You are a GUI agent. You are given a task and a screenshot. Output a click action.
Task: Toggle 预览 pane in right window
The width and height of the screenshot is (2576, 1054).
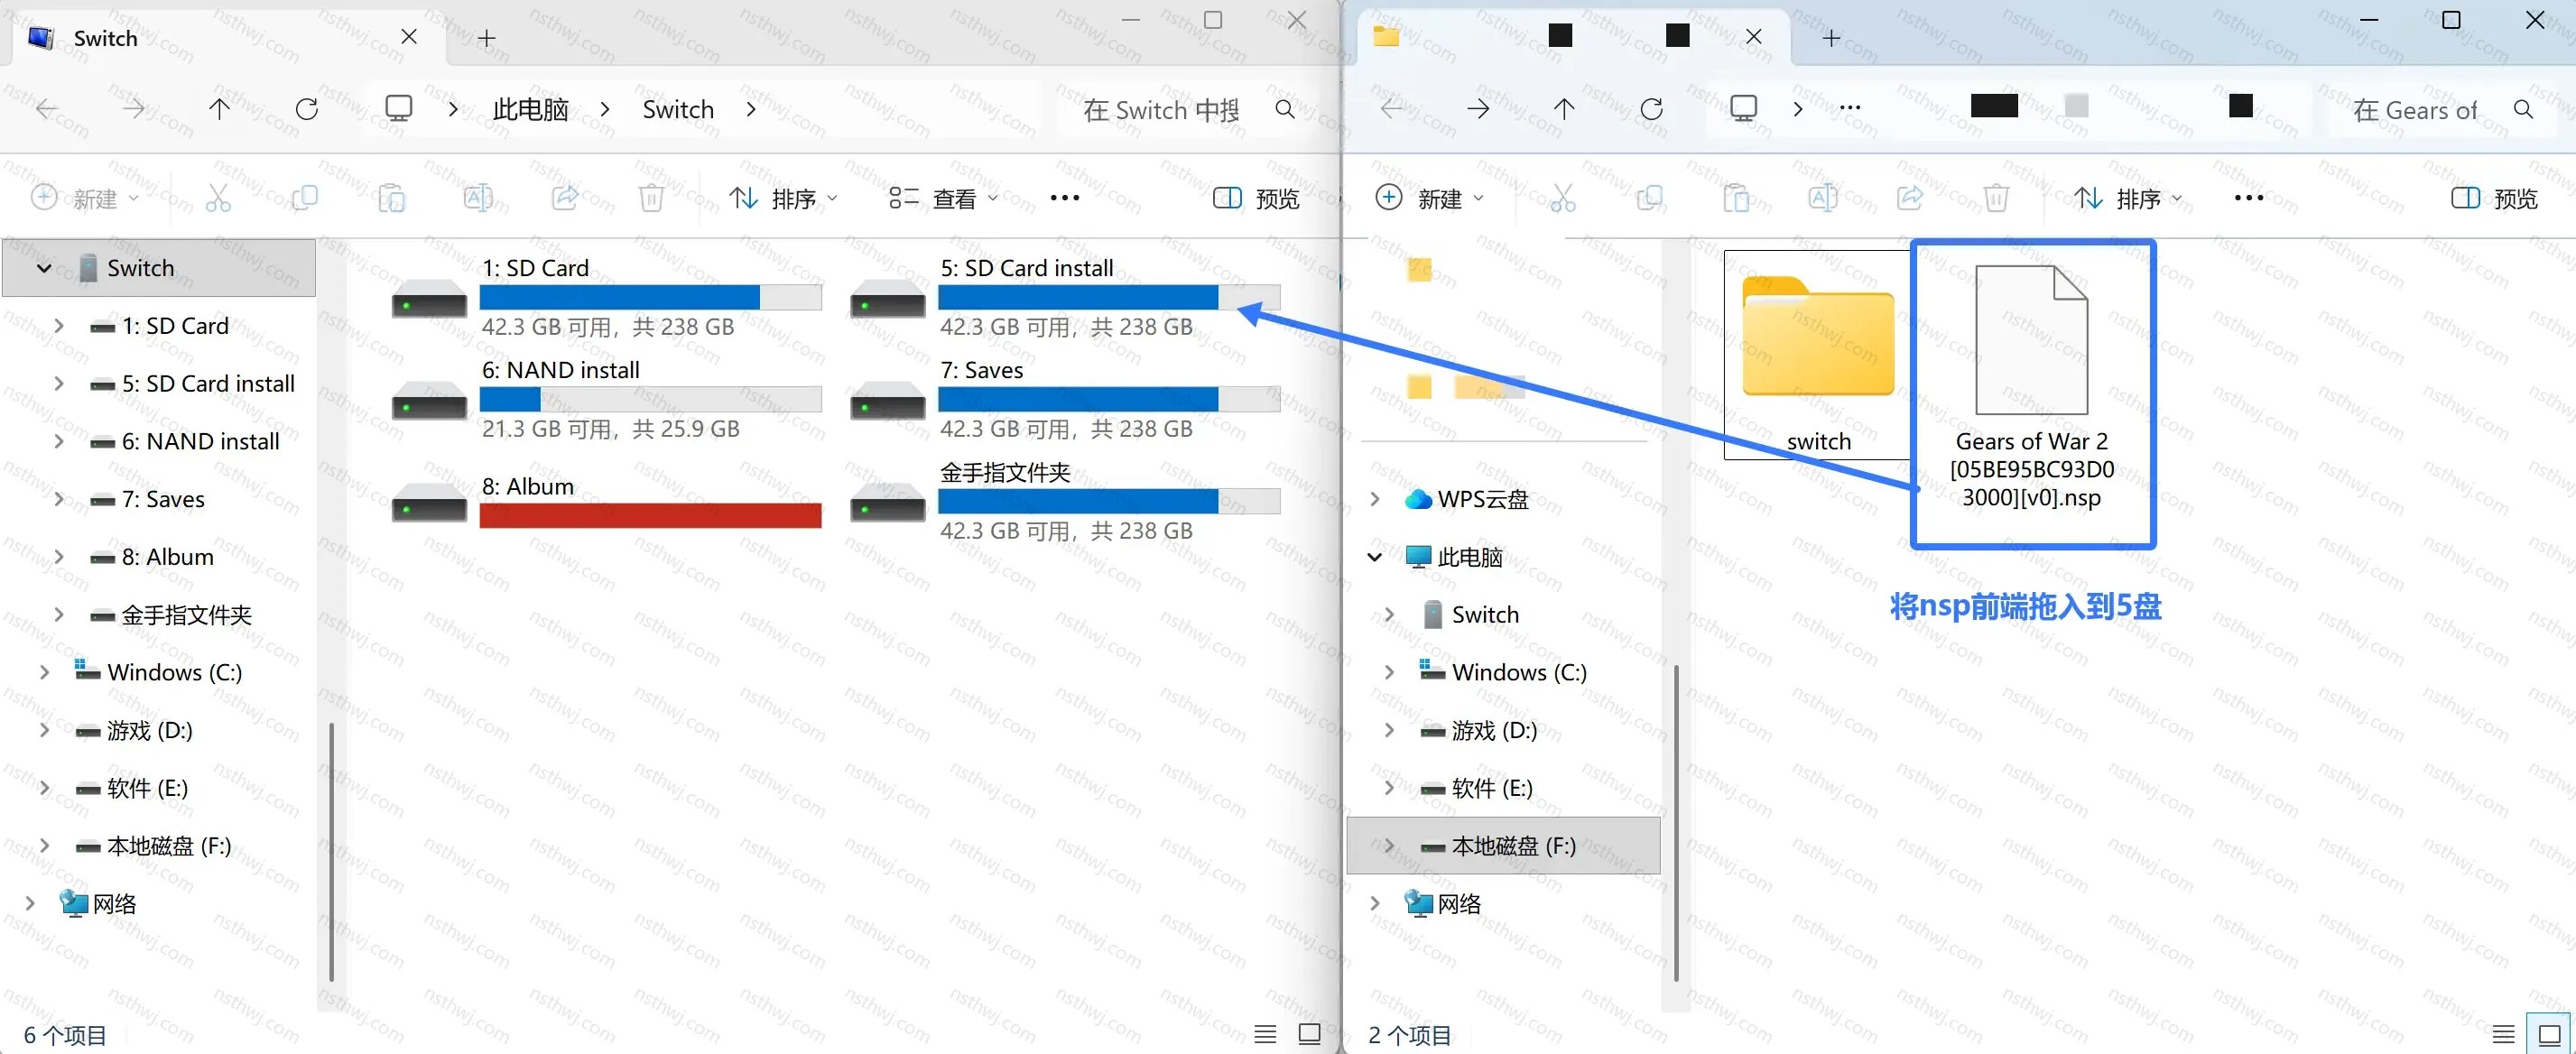pos(2494,198)
